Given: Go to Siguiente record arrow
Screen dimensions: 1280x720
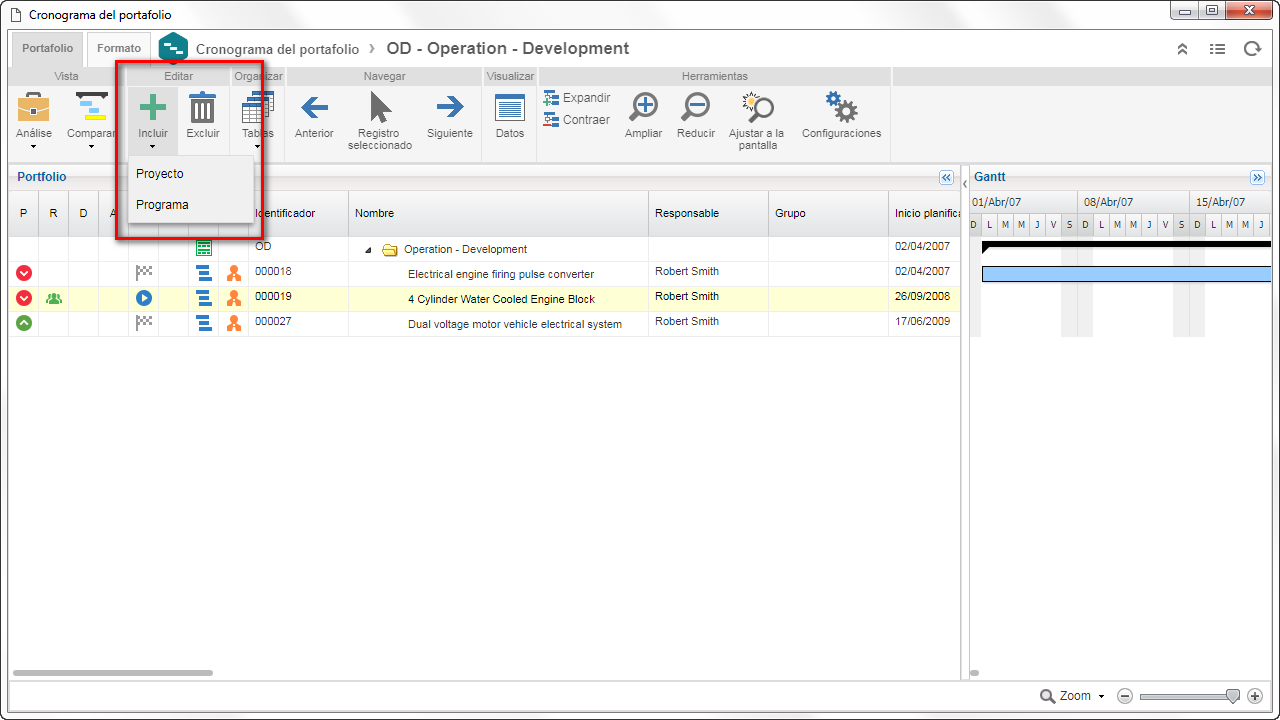Looking at the screenshot, I should (450, 107).
